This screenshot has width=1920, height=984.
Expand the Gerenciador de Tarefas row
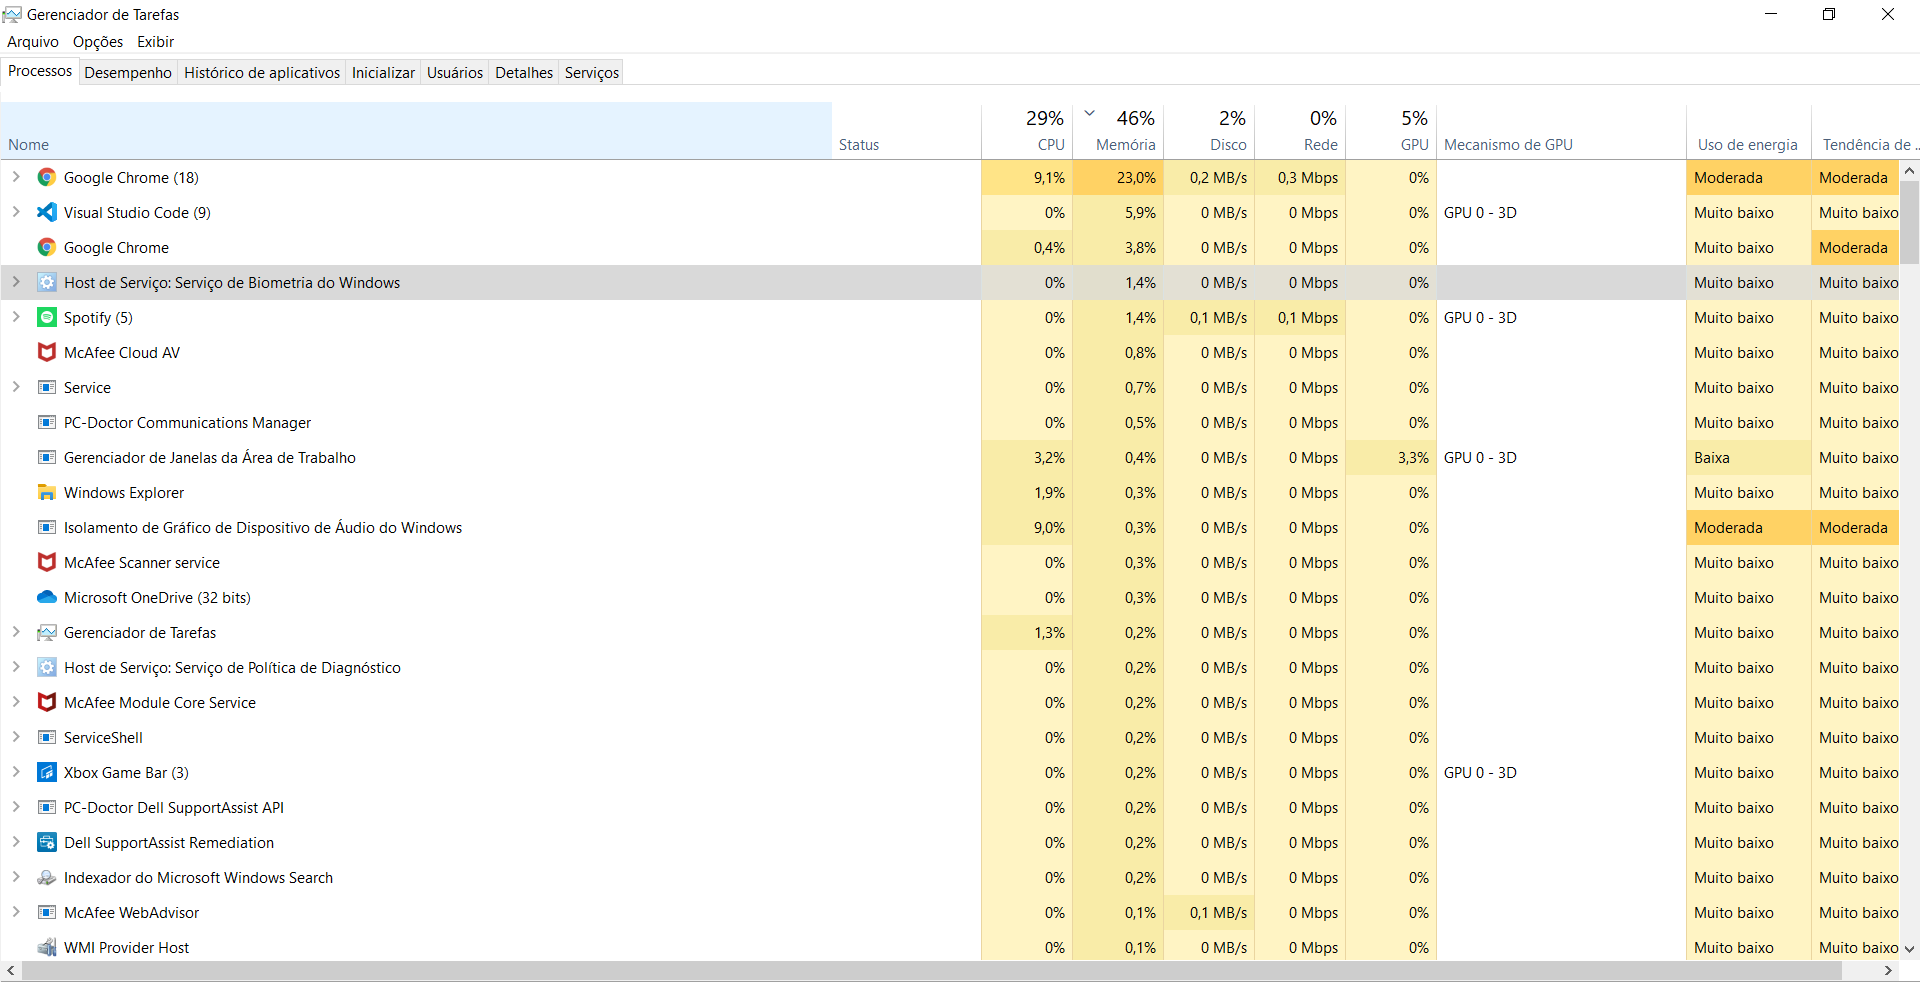tap(16, 632)
